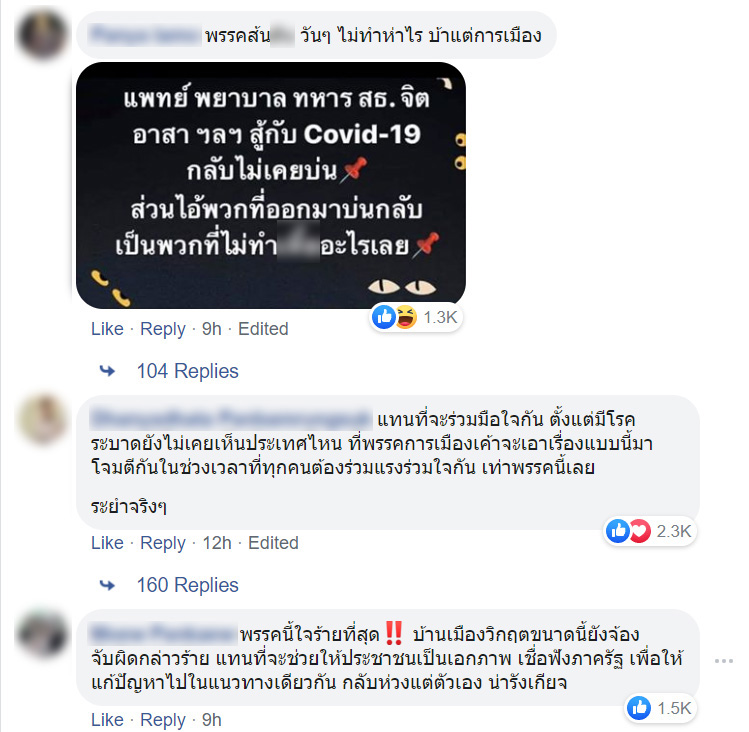Reply to the last comment at the bottom
Viewport: 749px width, 732px height.
coord(162,720)
